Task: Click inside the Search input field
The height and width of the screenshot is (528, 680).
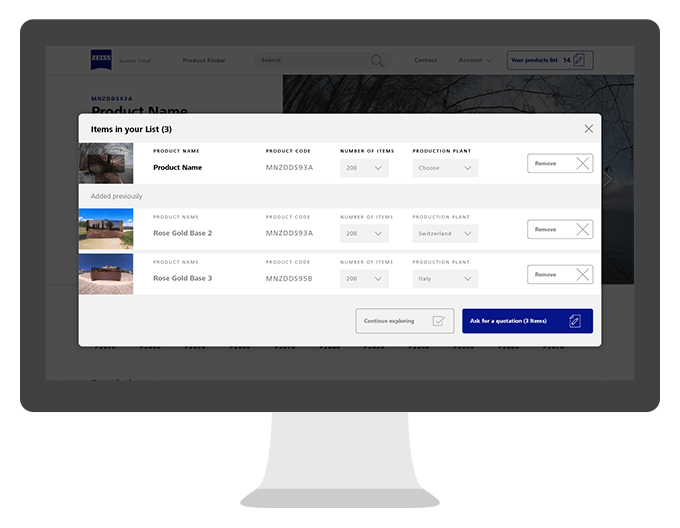Action: coord(310,60)
